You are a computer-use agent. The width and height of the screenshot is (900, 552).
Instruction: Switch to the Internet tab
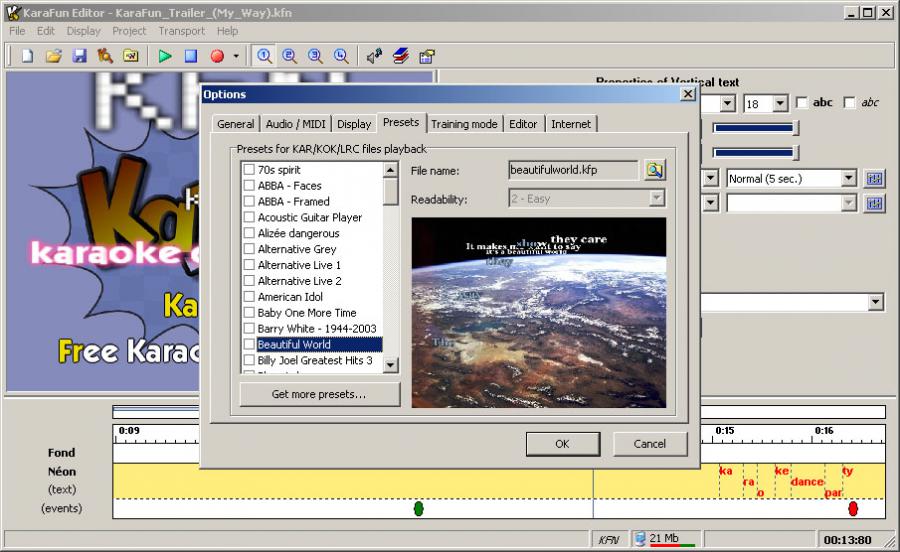tap(571, 124)
